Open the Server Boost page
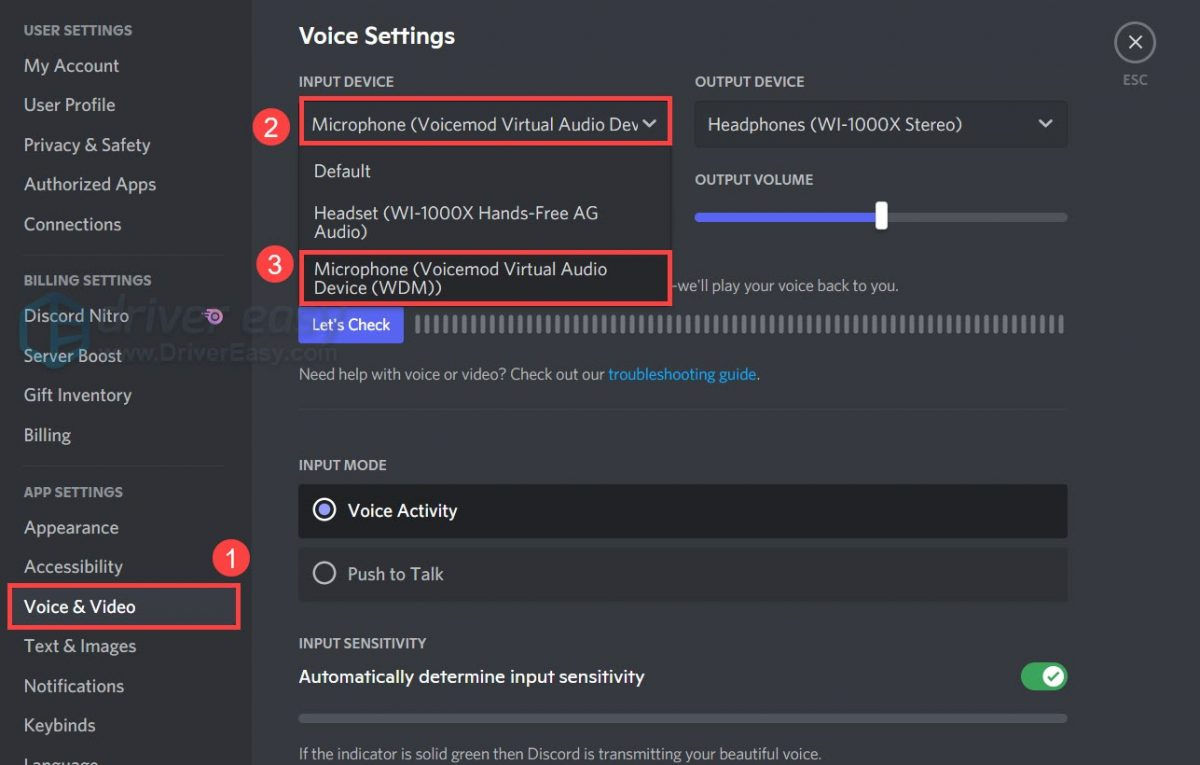Viewport: 1200px width, 765px height. point(72,355)
